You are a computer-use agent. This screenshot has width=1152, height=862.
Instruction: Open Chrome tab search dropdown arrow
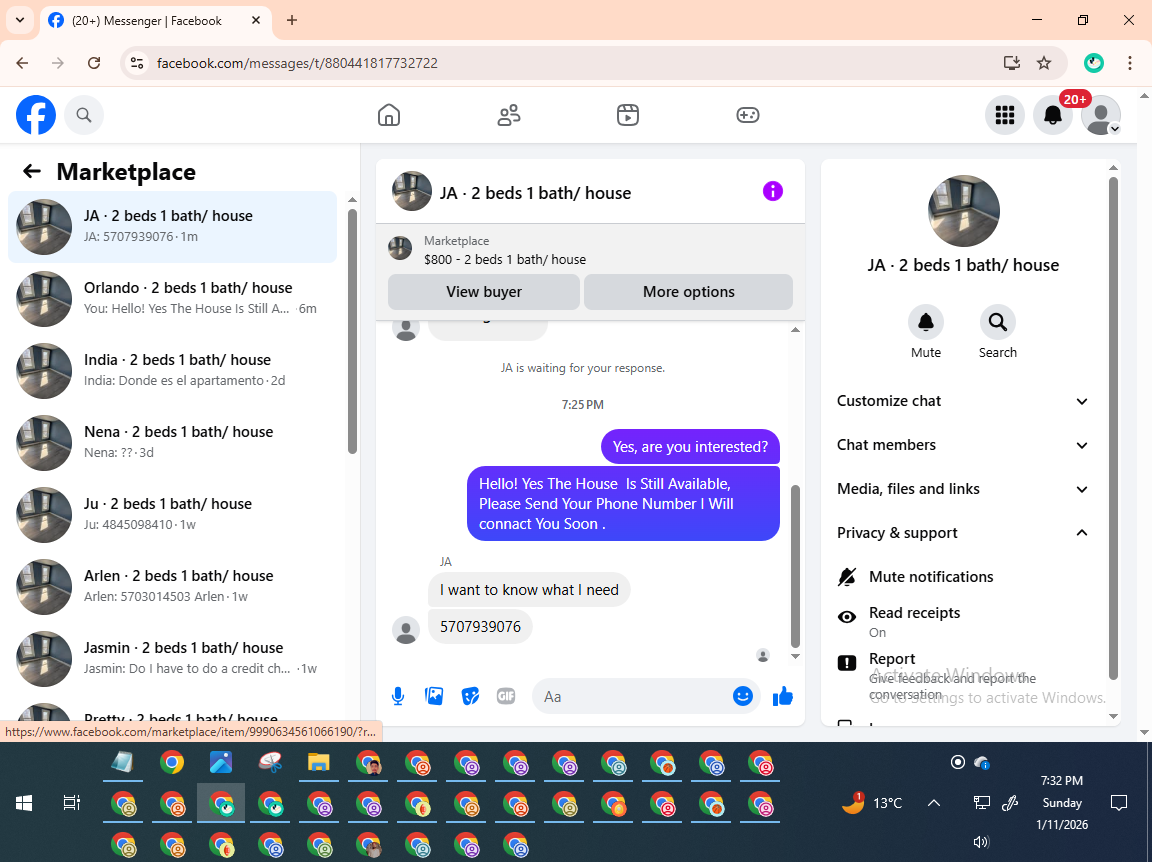coord(20,20)
